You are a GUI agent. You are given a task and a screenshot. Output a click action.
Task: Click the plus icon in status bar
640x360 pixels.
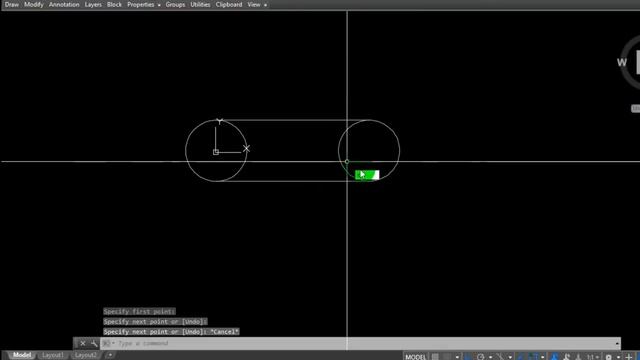point(629,357)
